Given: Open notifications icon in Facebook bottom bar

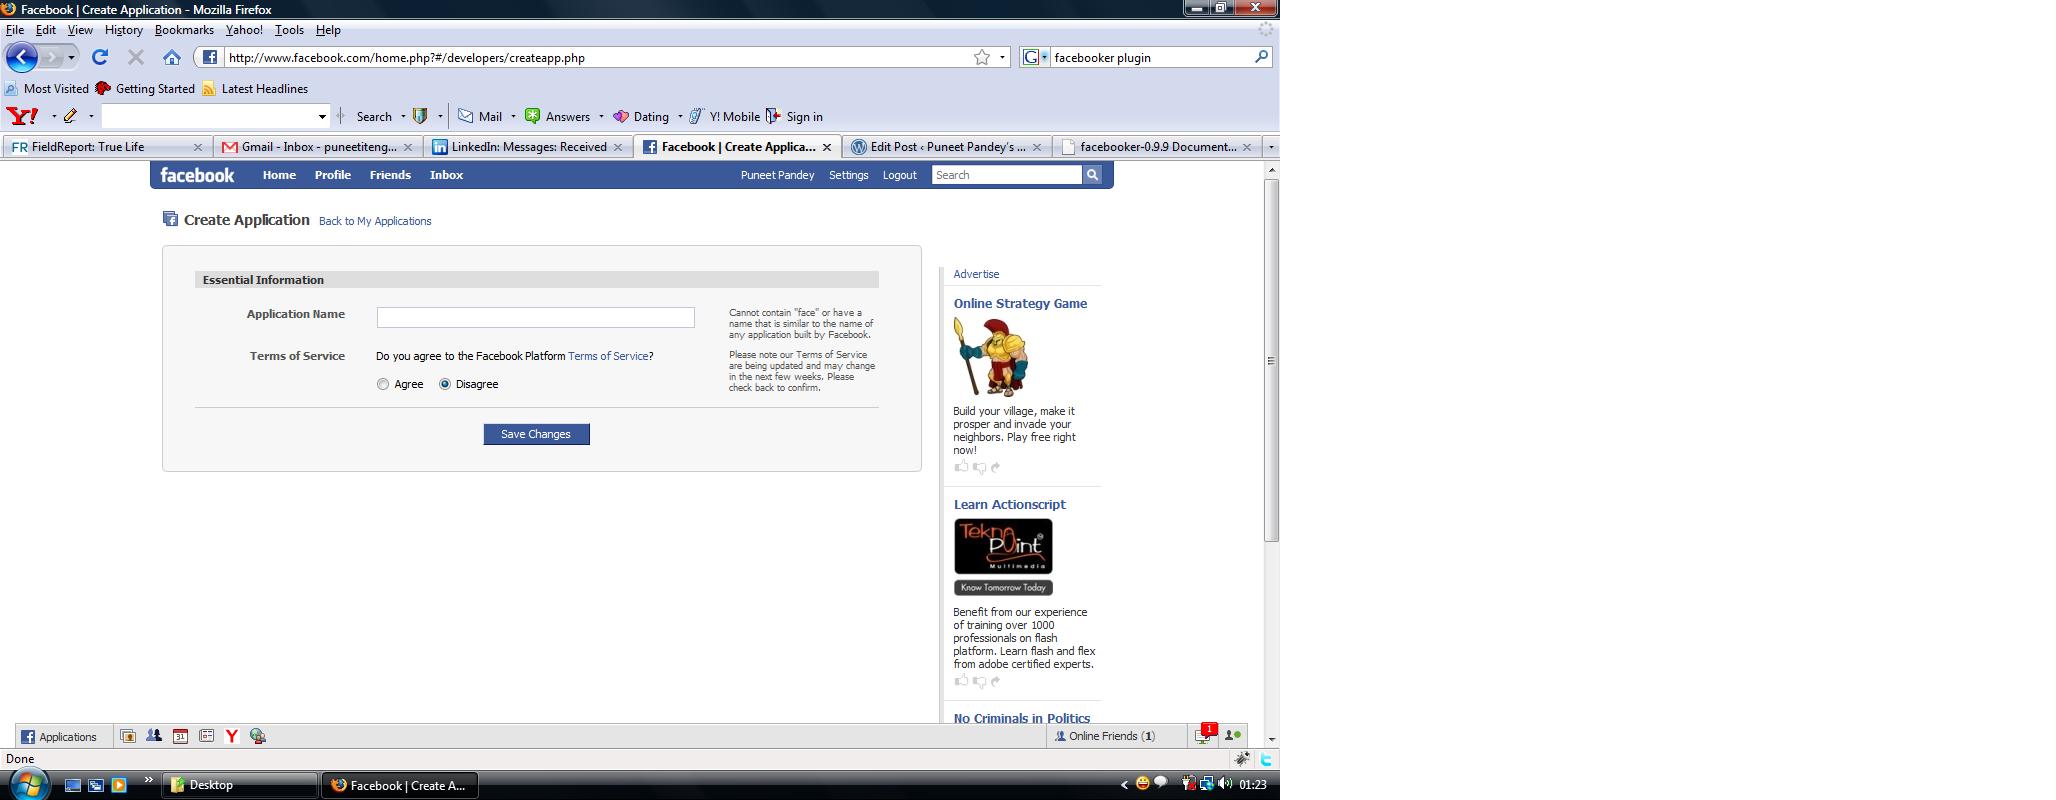Looking at the screenshot, I should 1203,736.
